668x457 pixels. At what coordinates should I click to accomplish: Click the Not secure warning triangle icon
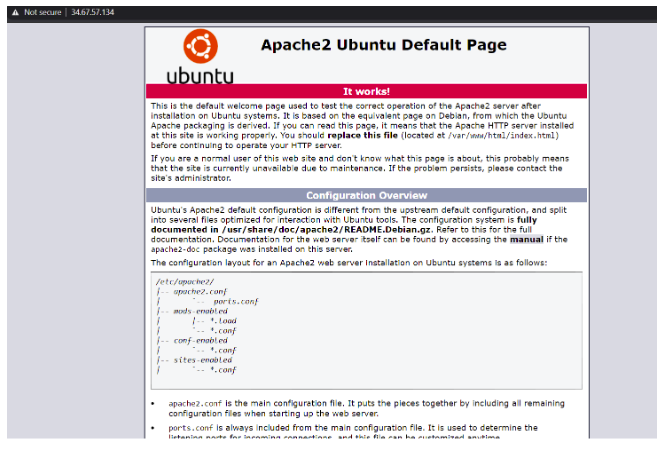pos(15,12)
